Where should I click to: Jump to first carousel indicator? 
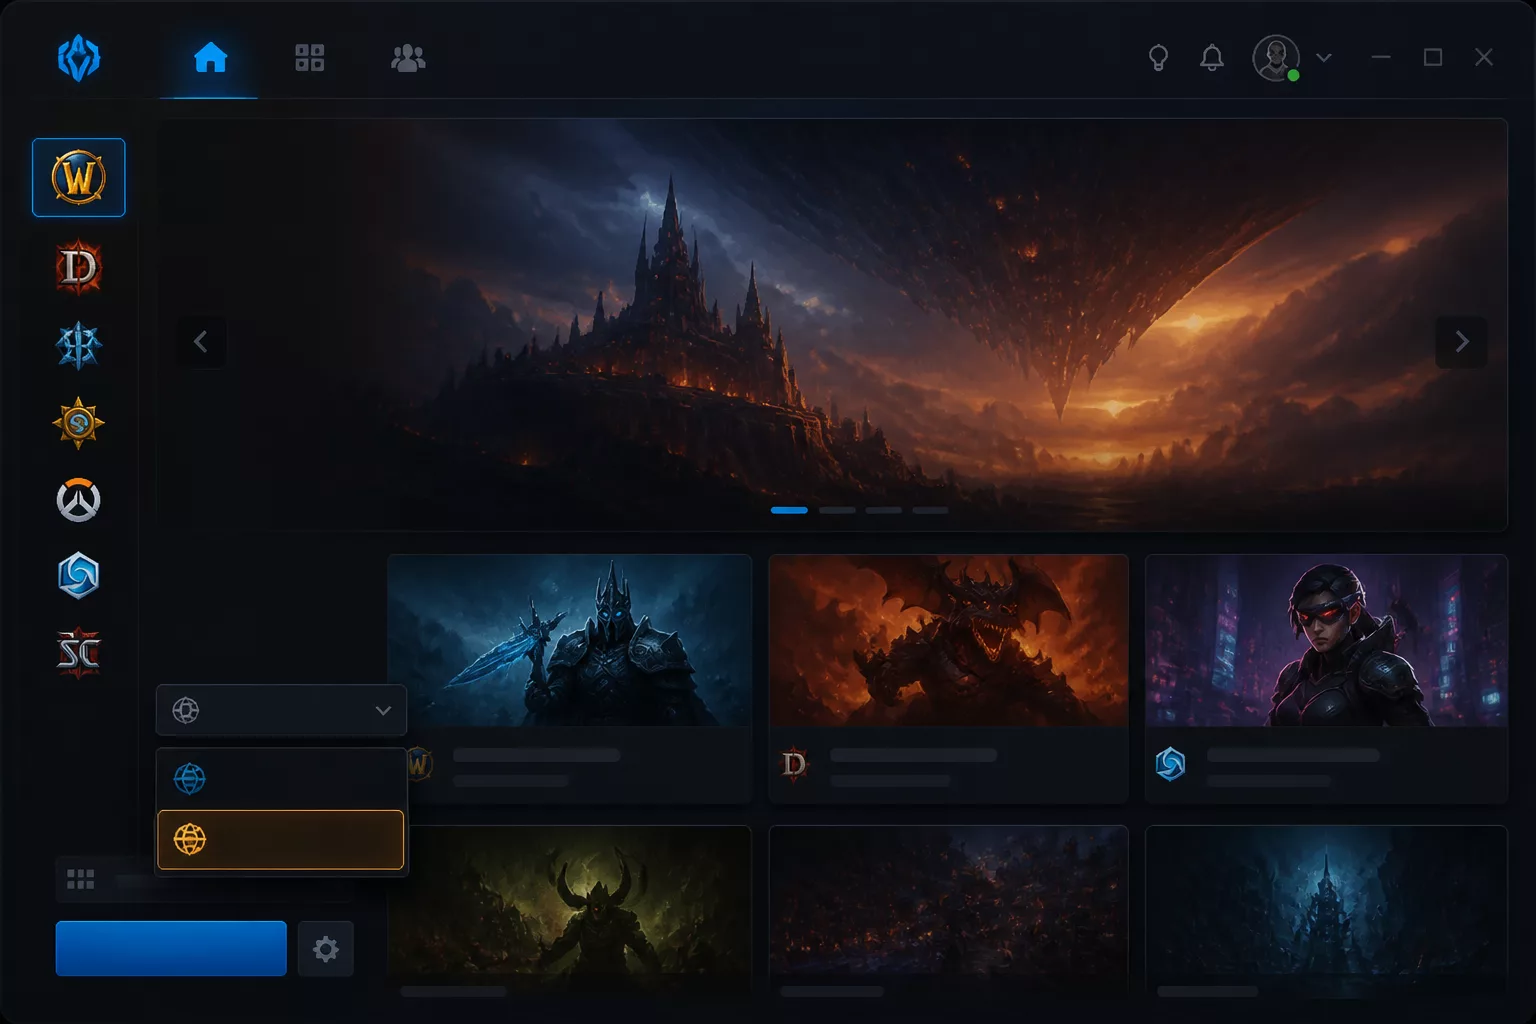[789, 510]
